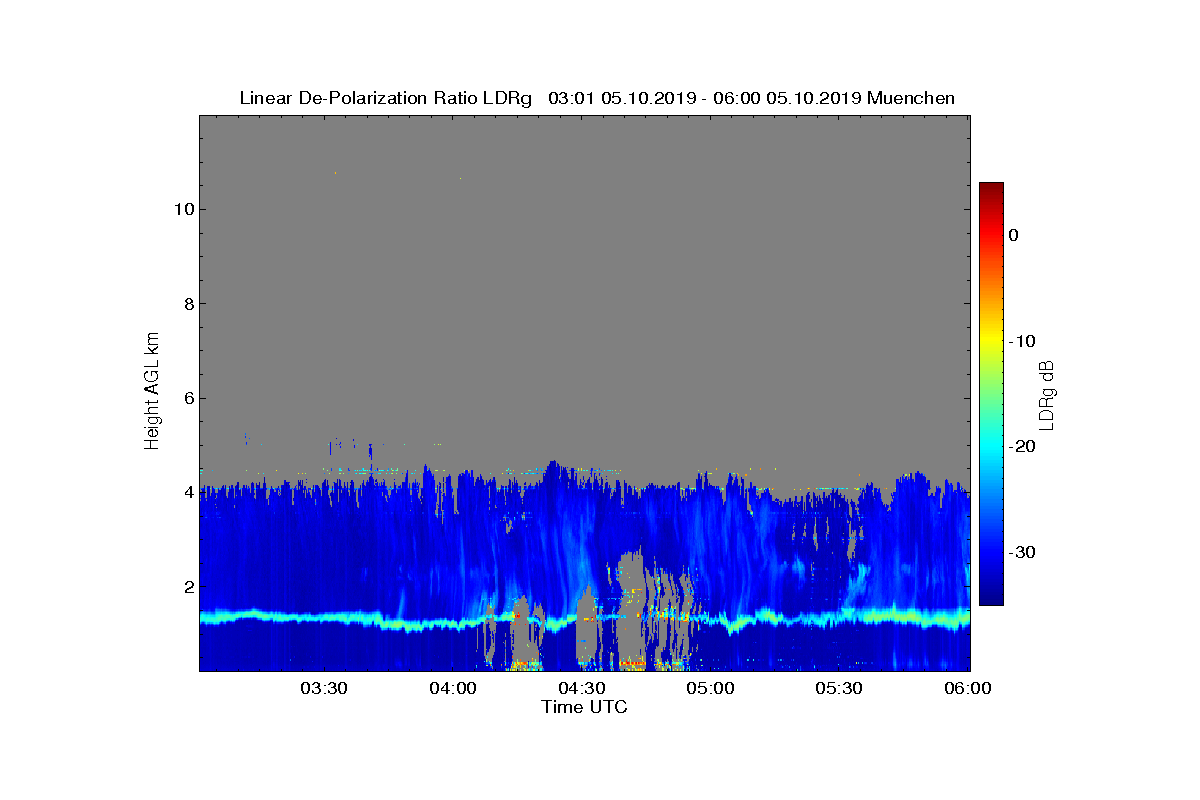Screen dimensions: 1200x800
Task: Click the 06:00 time axis label
Action: [967, 689]
